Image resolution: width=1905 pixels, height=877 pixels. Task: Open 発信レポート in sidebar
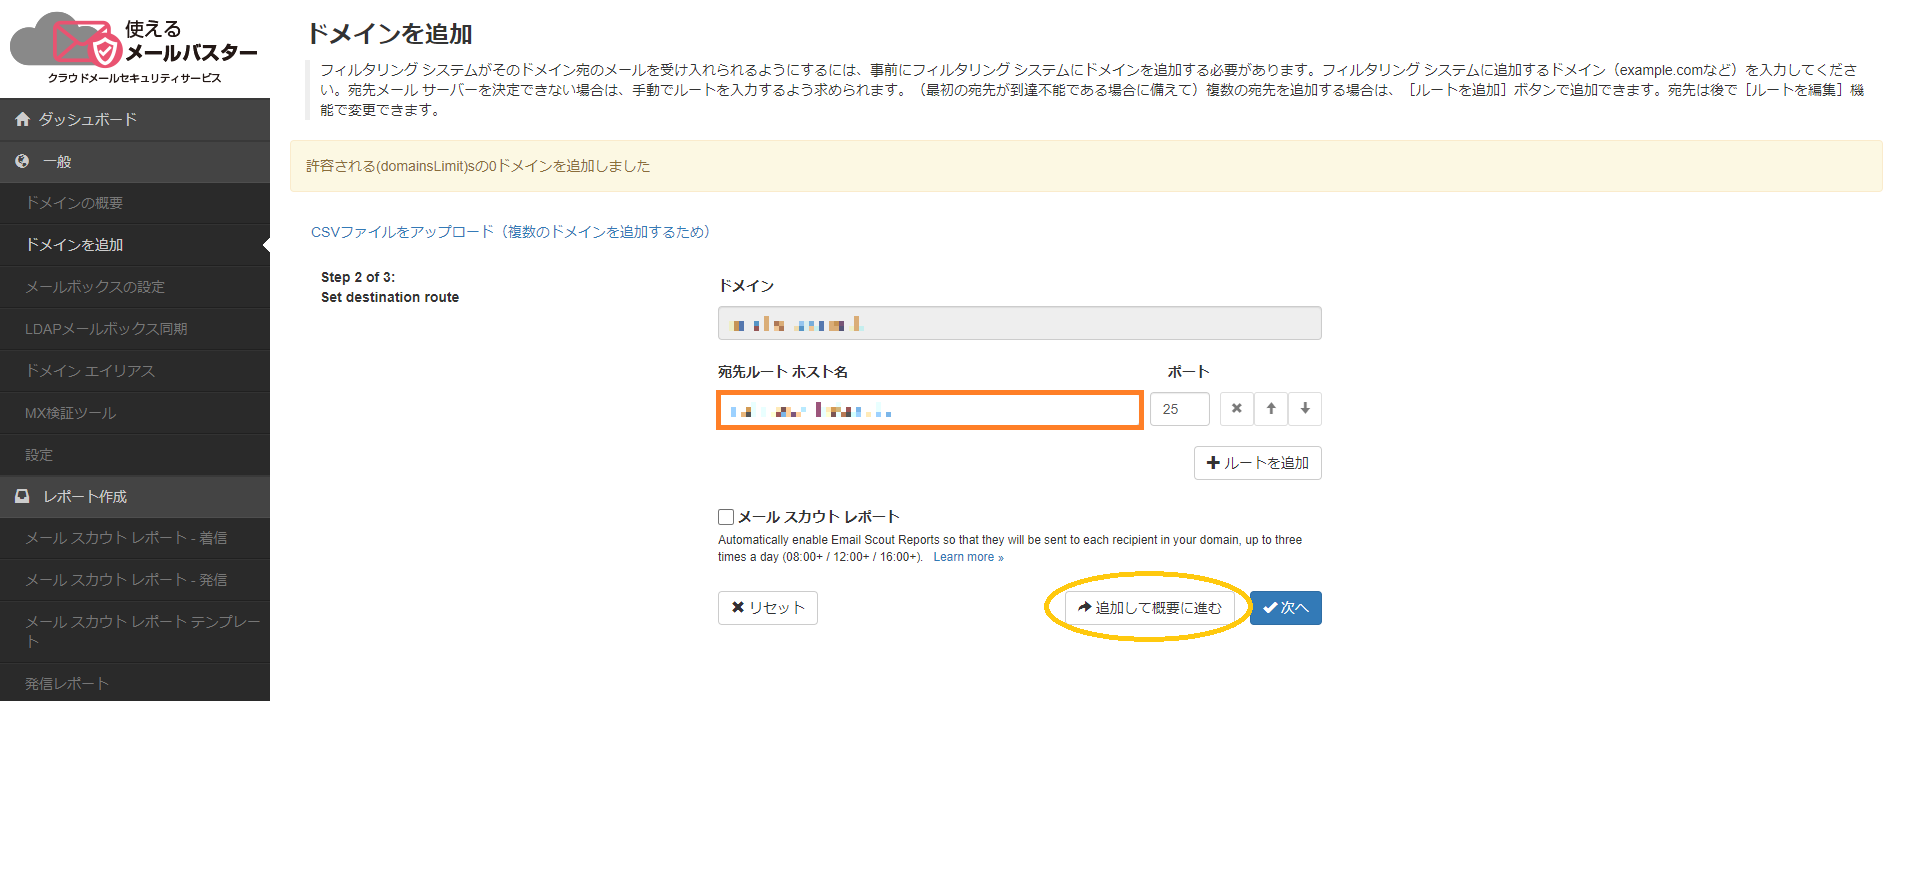[135, 683]
